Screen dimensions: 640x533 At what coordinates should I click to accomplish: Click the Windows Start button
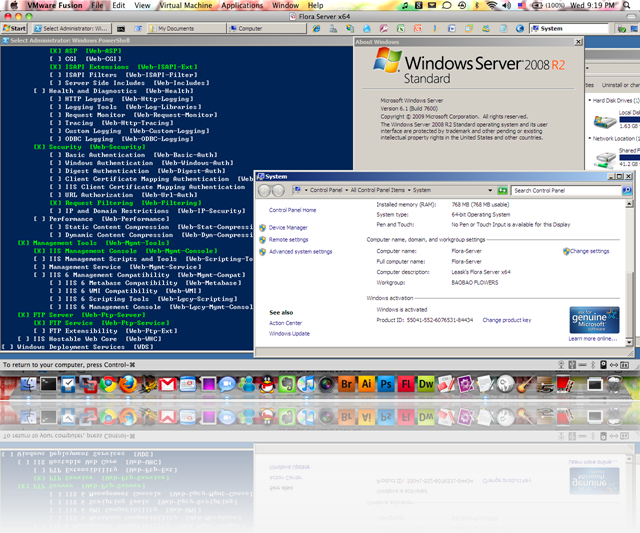pyautogui.click(x=15, y=29)
